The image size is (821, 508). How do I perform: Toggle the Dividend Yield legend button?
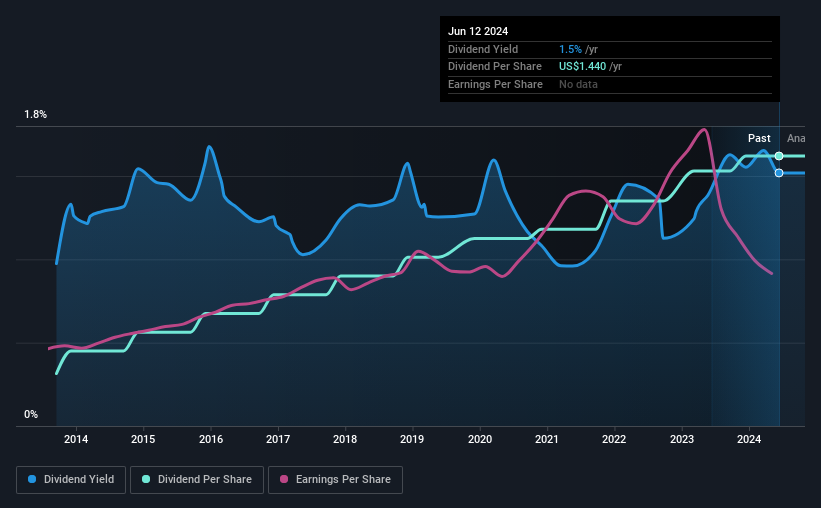click(x=71, y=480)
